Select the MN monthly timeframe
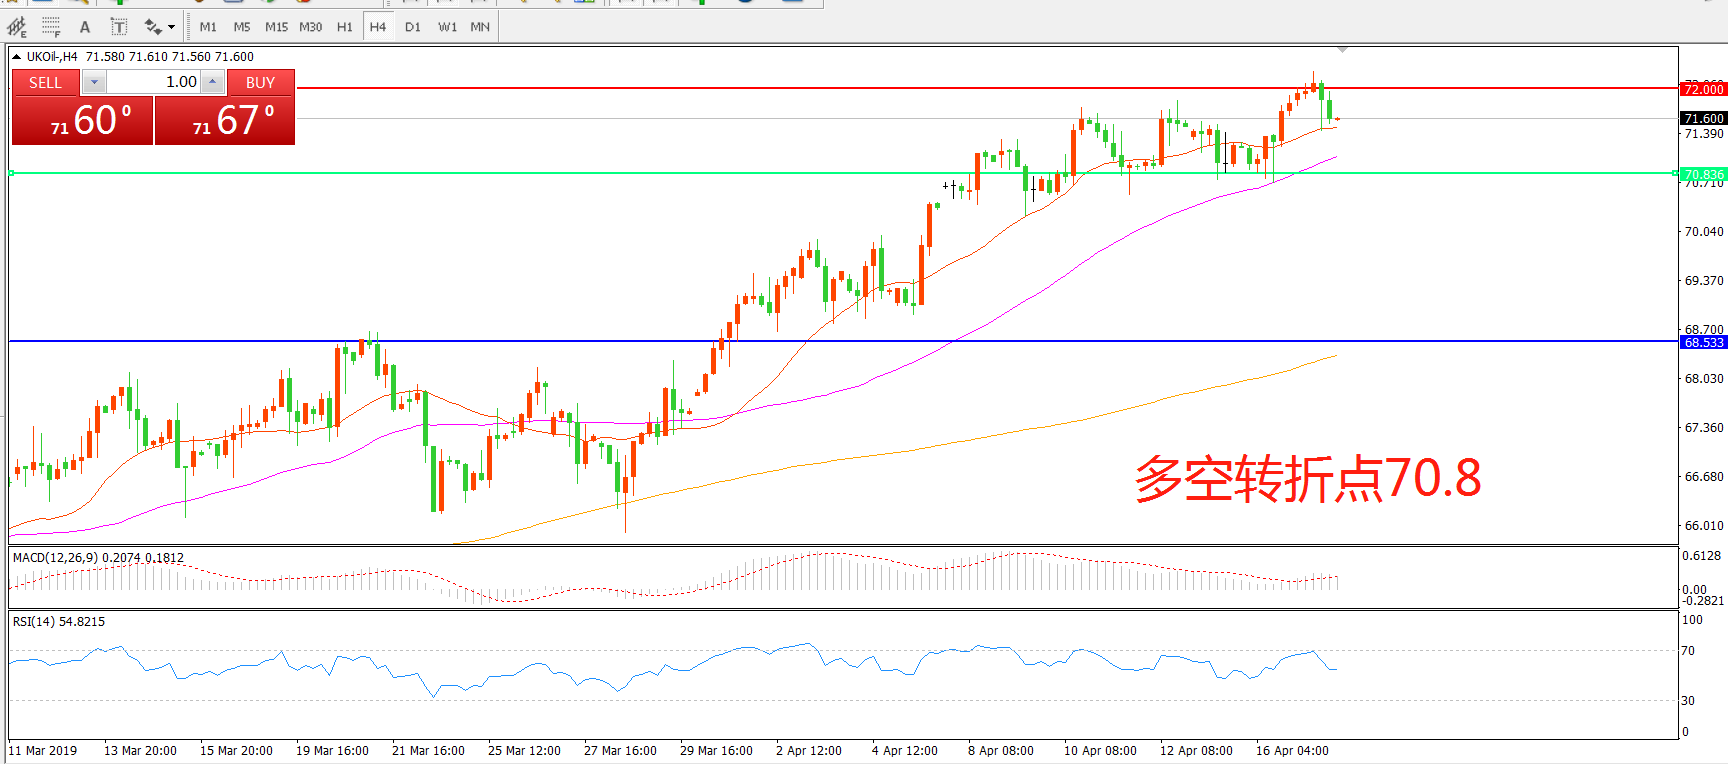This screenshot has width=1728, height=764. tap(480, 27)
